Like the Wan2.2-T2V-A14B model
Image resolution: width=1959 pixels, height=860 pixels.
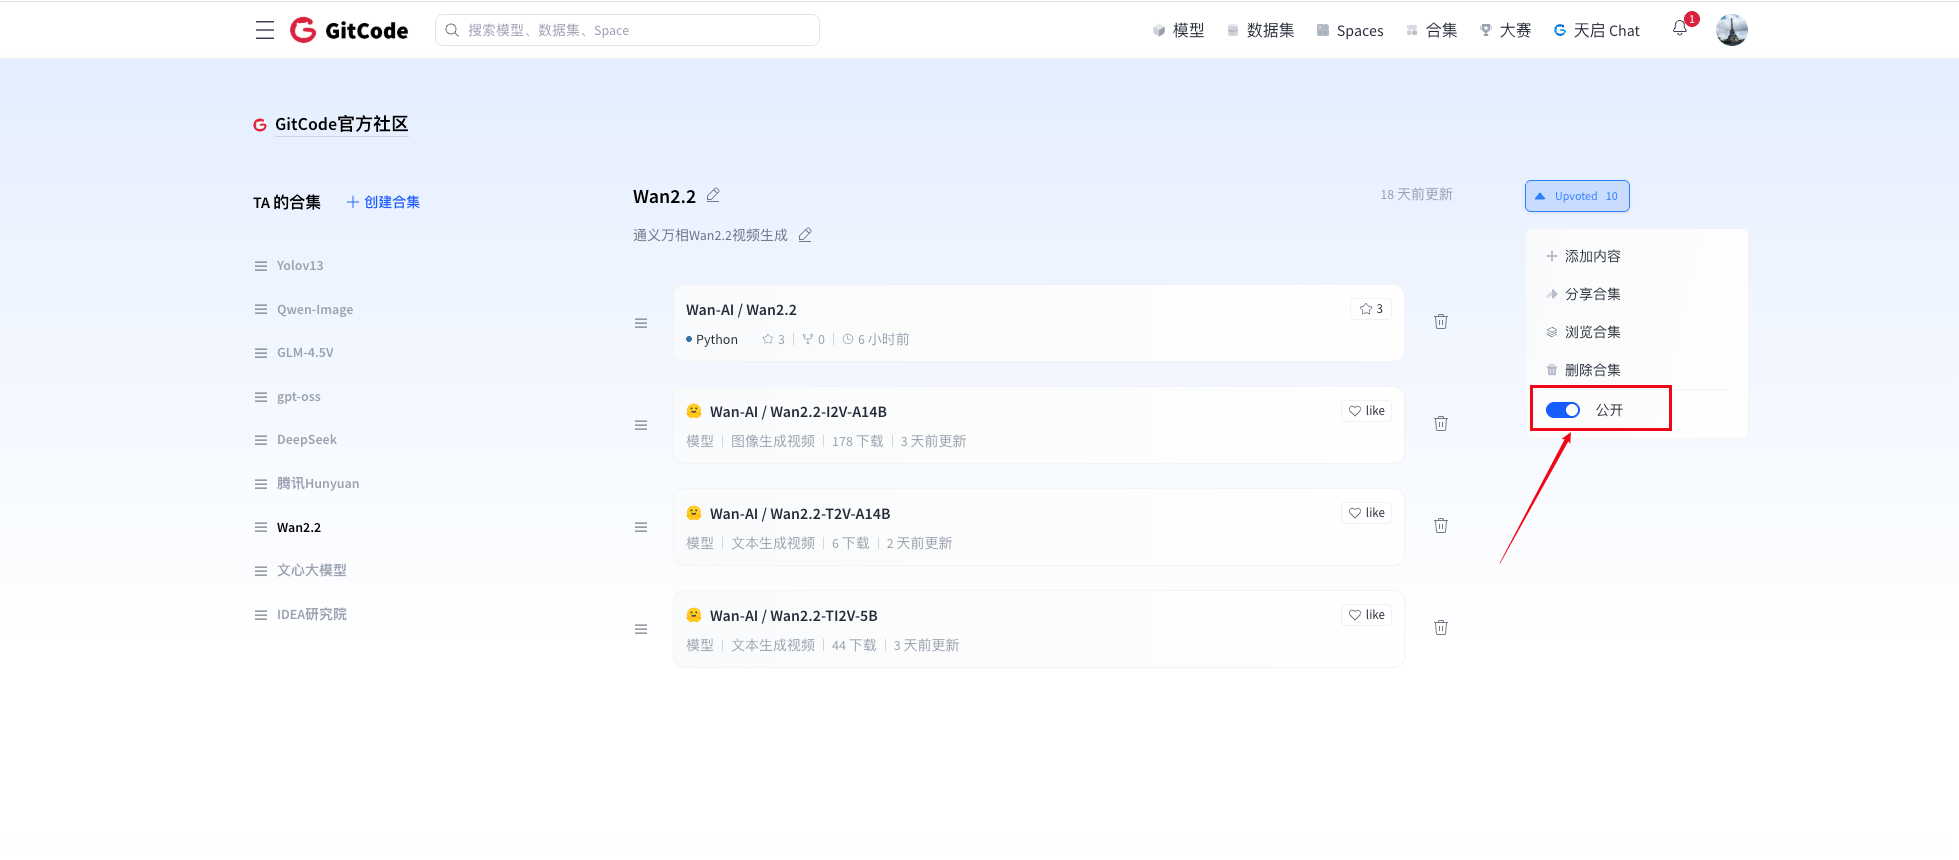1366,513
